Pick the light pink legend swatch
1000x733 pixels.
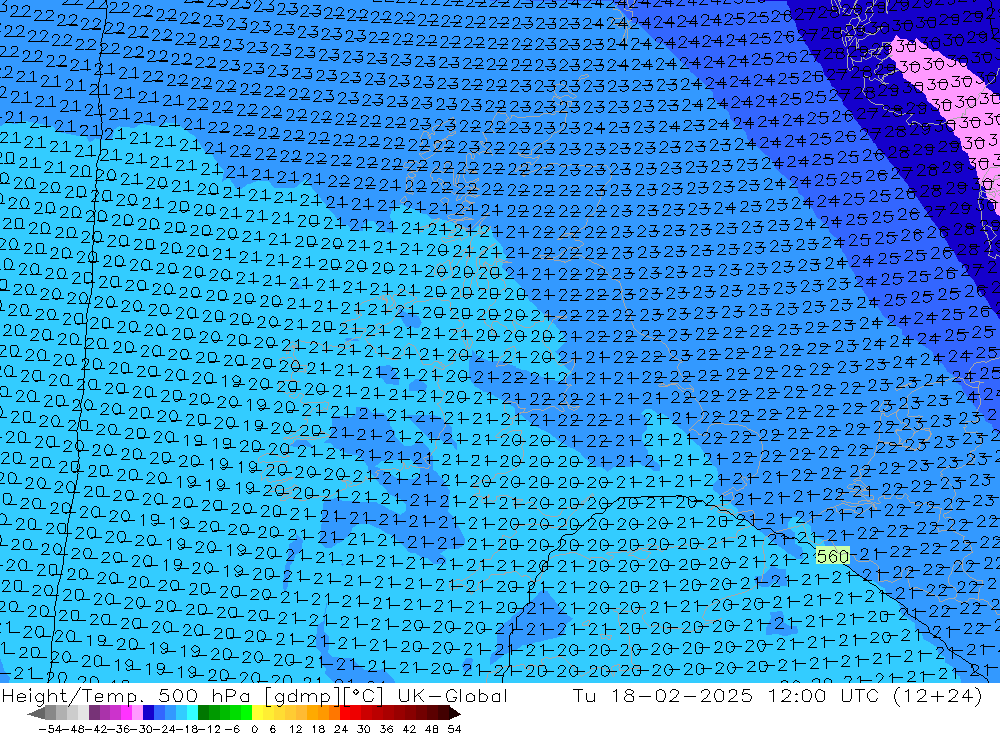[137, 713]
